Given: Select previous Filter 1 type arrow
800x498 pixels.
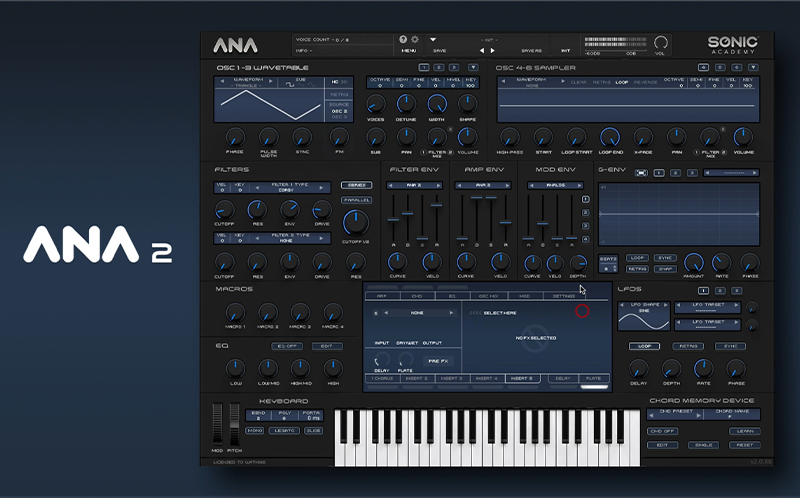Looking at the screenshot, I should [x=257, y=187].
